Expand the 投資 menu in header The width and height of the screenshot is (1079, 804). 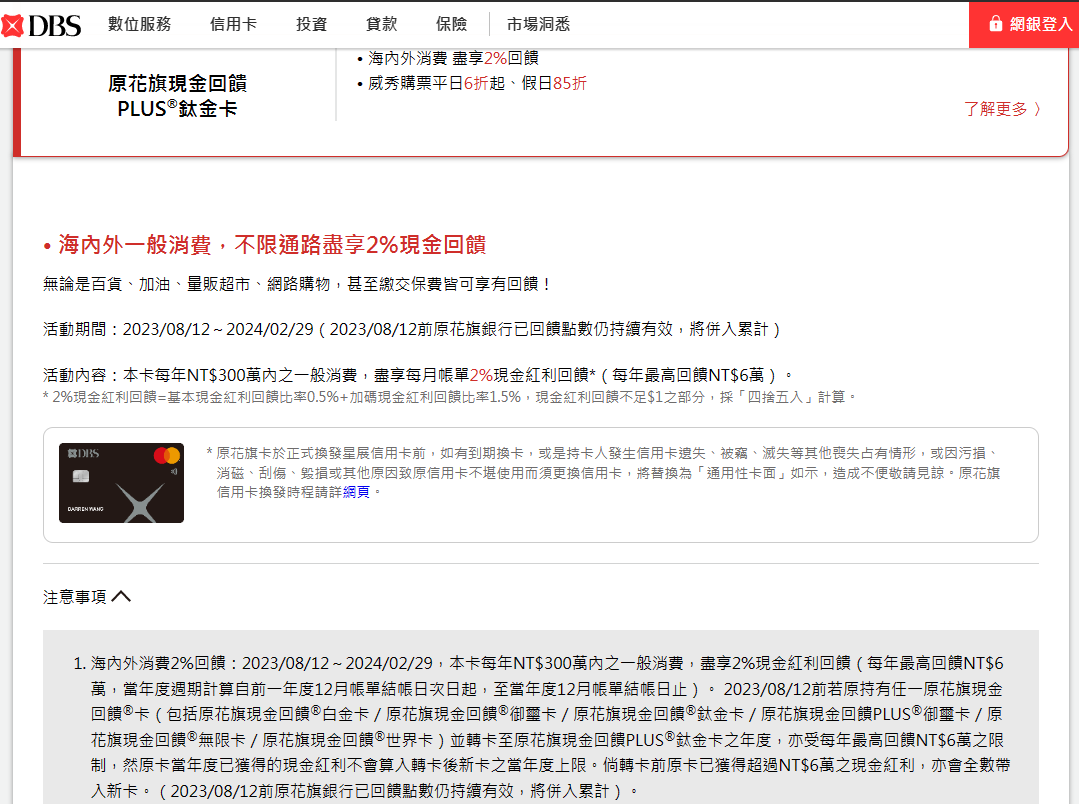click(x=311, y=25)
